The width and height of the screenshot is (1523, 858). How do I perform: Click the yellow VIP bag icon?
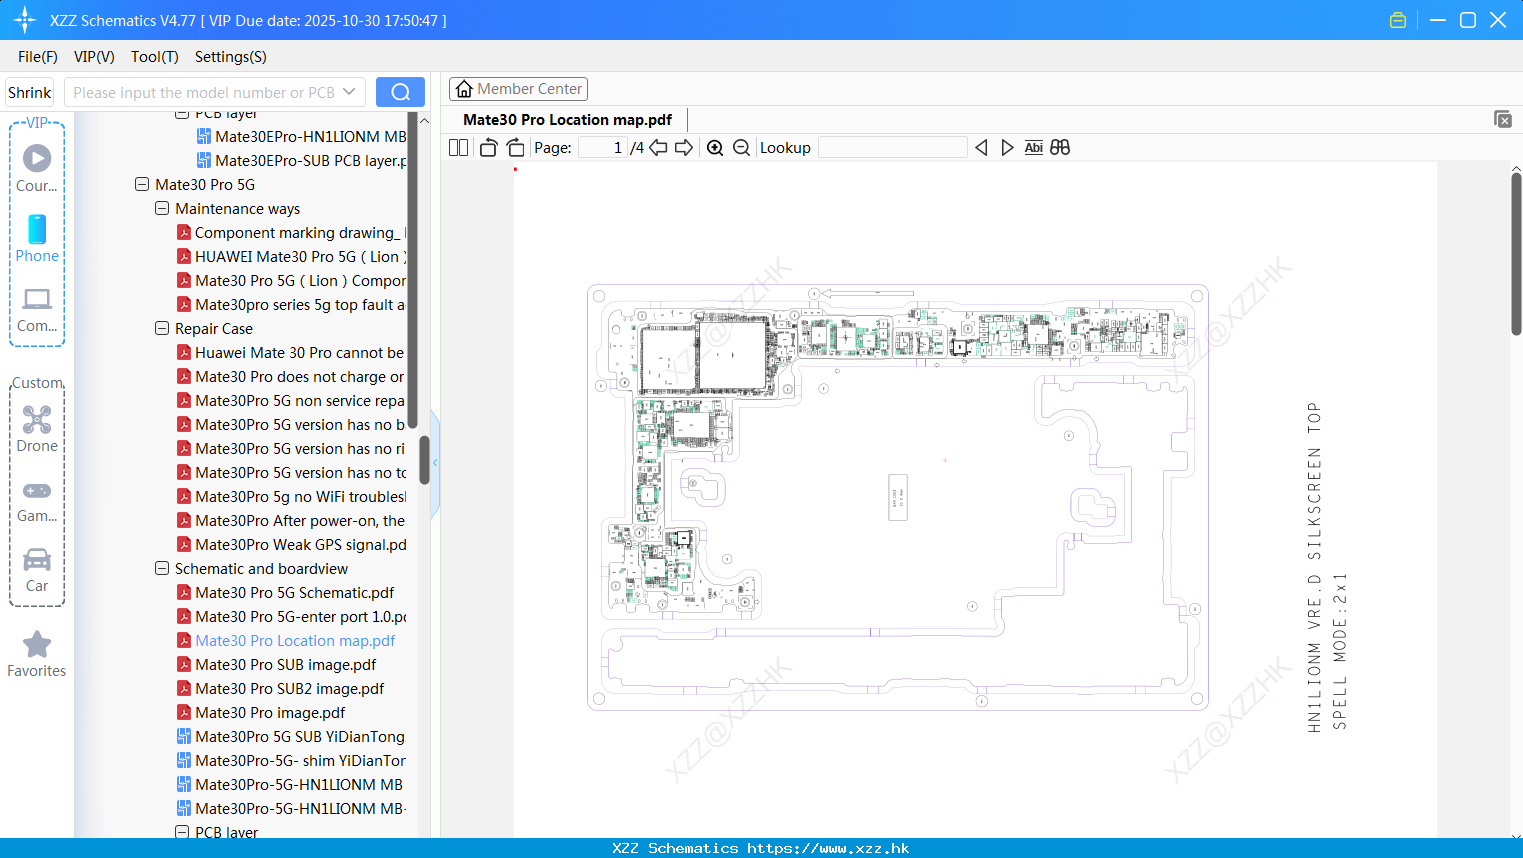(1398, 20)
